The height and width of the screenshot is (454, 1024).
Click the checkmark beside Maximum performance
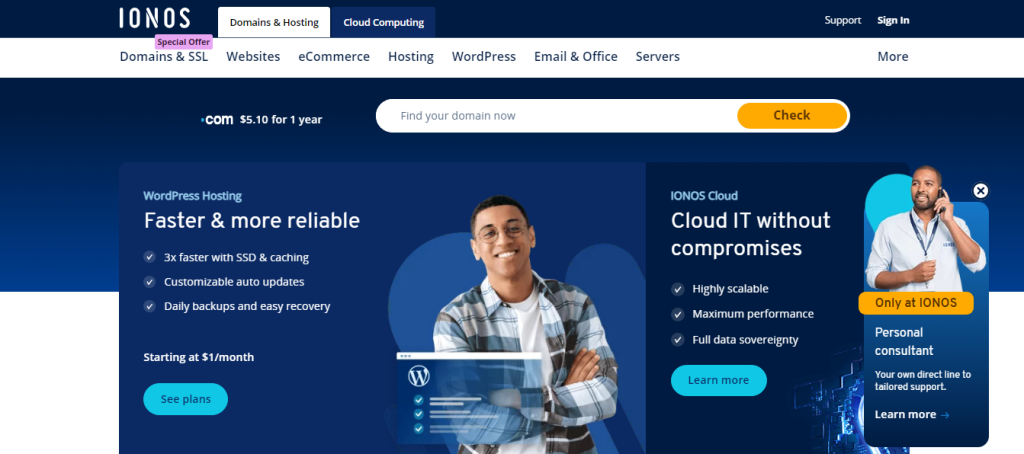pos(678,314)
